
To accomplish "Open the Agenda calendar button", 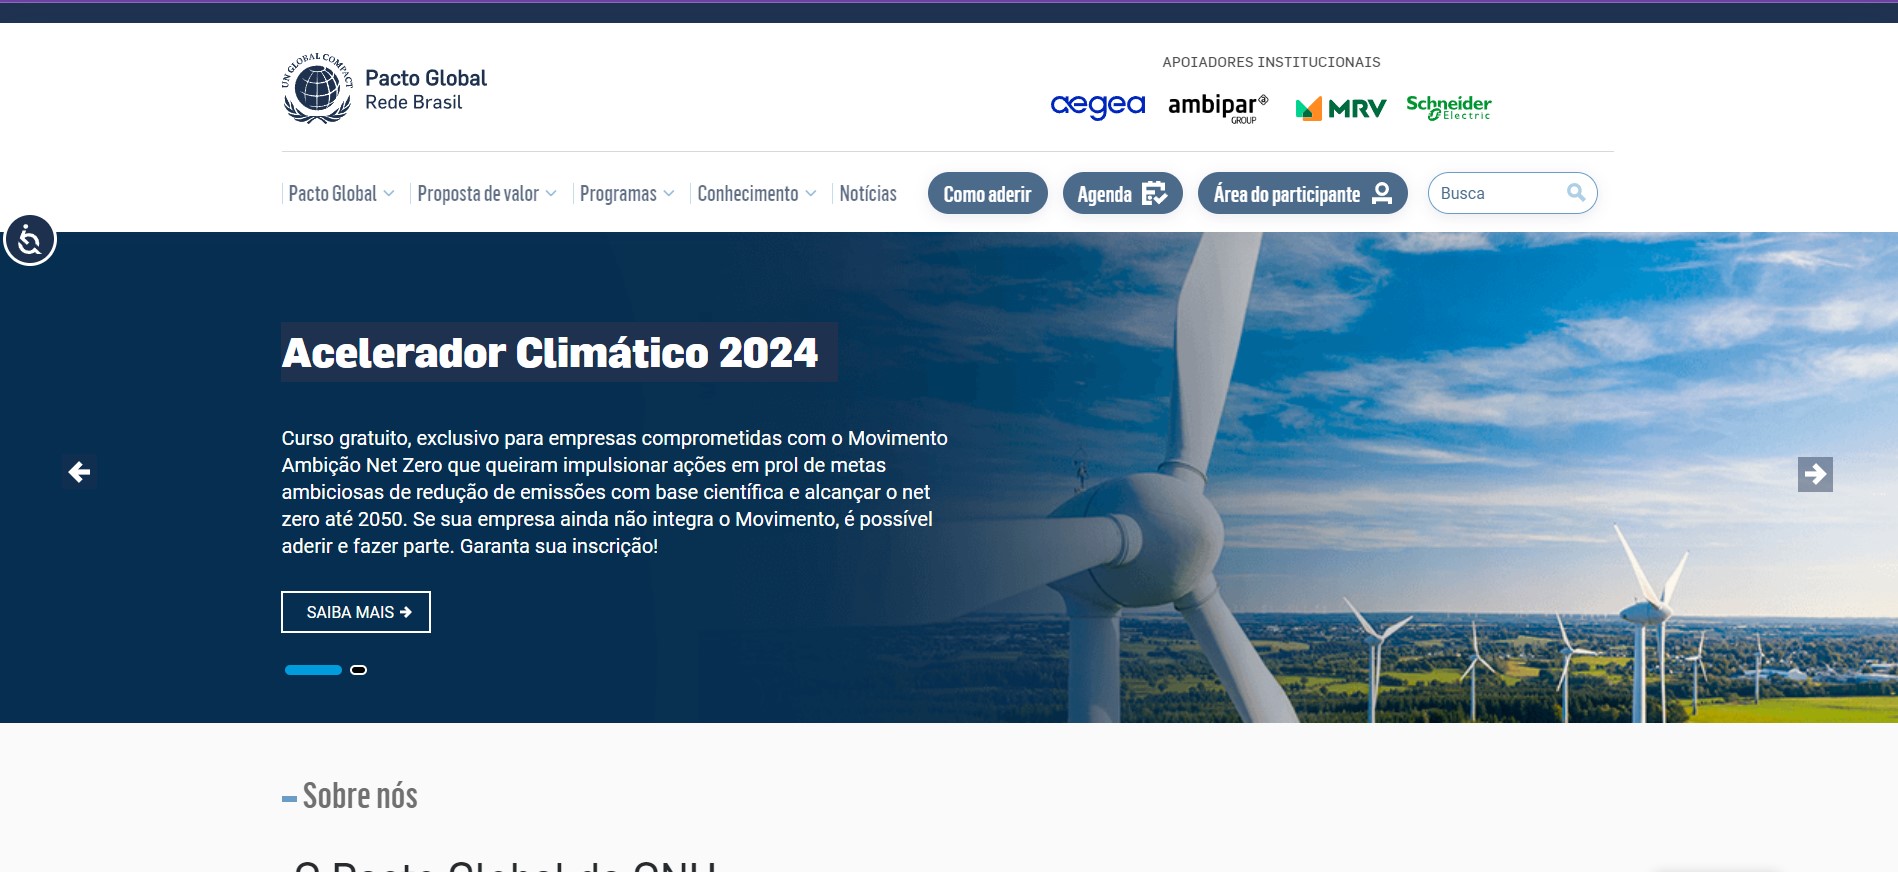I will click(1122, 194).
